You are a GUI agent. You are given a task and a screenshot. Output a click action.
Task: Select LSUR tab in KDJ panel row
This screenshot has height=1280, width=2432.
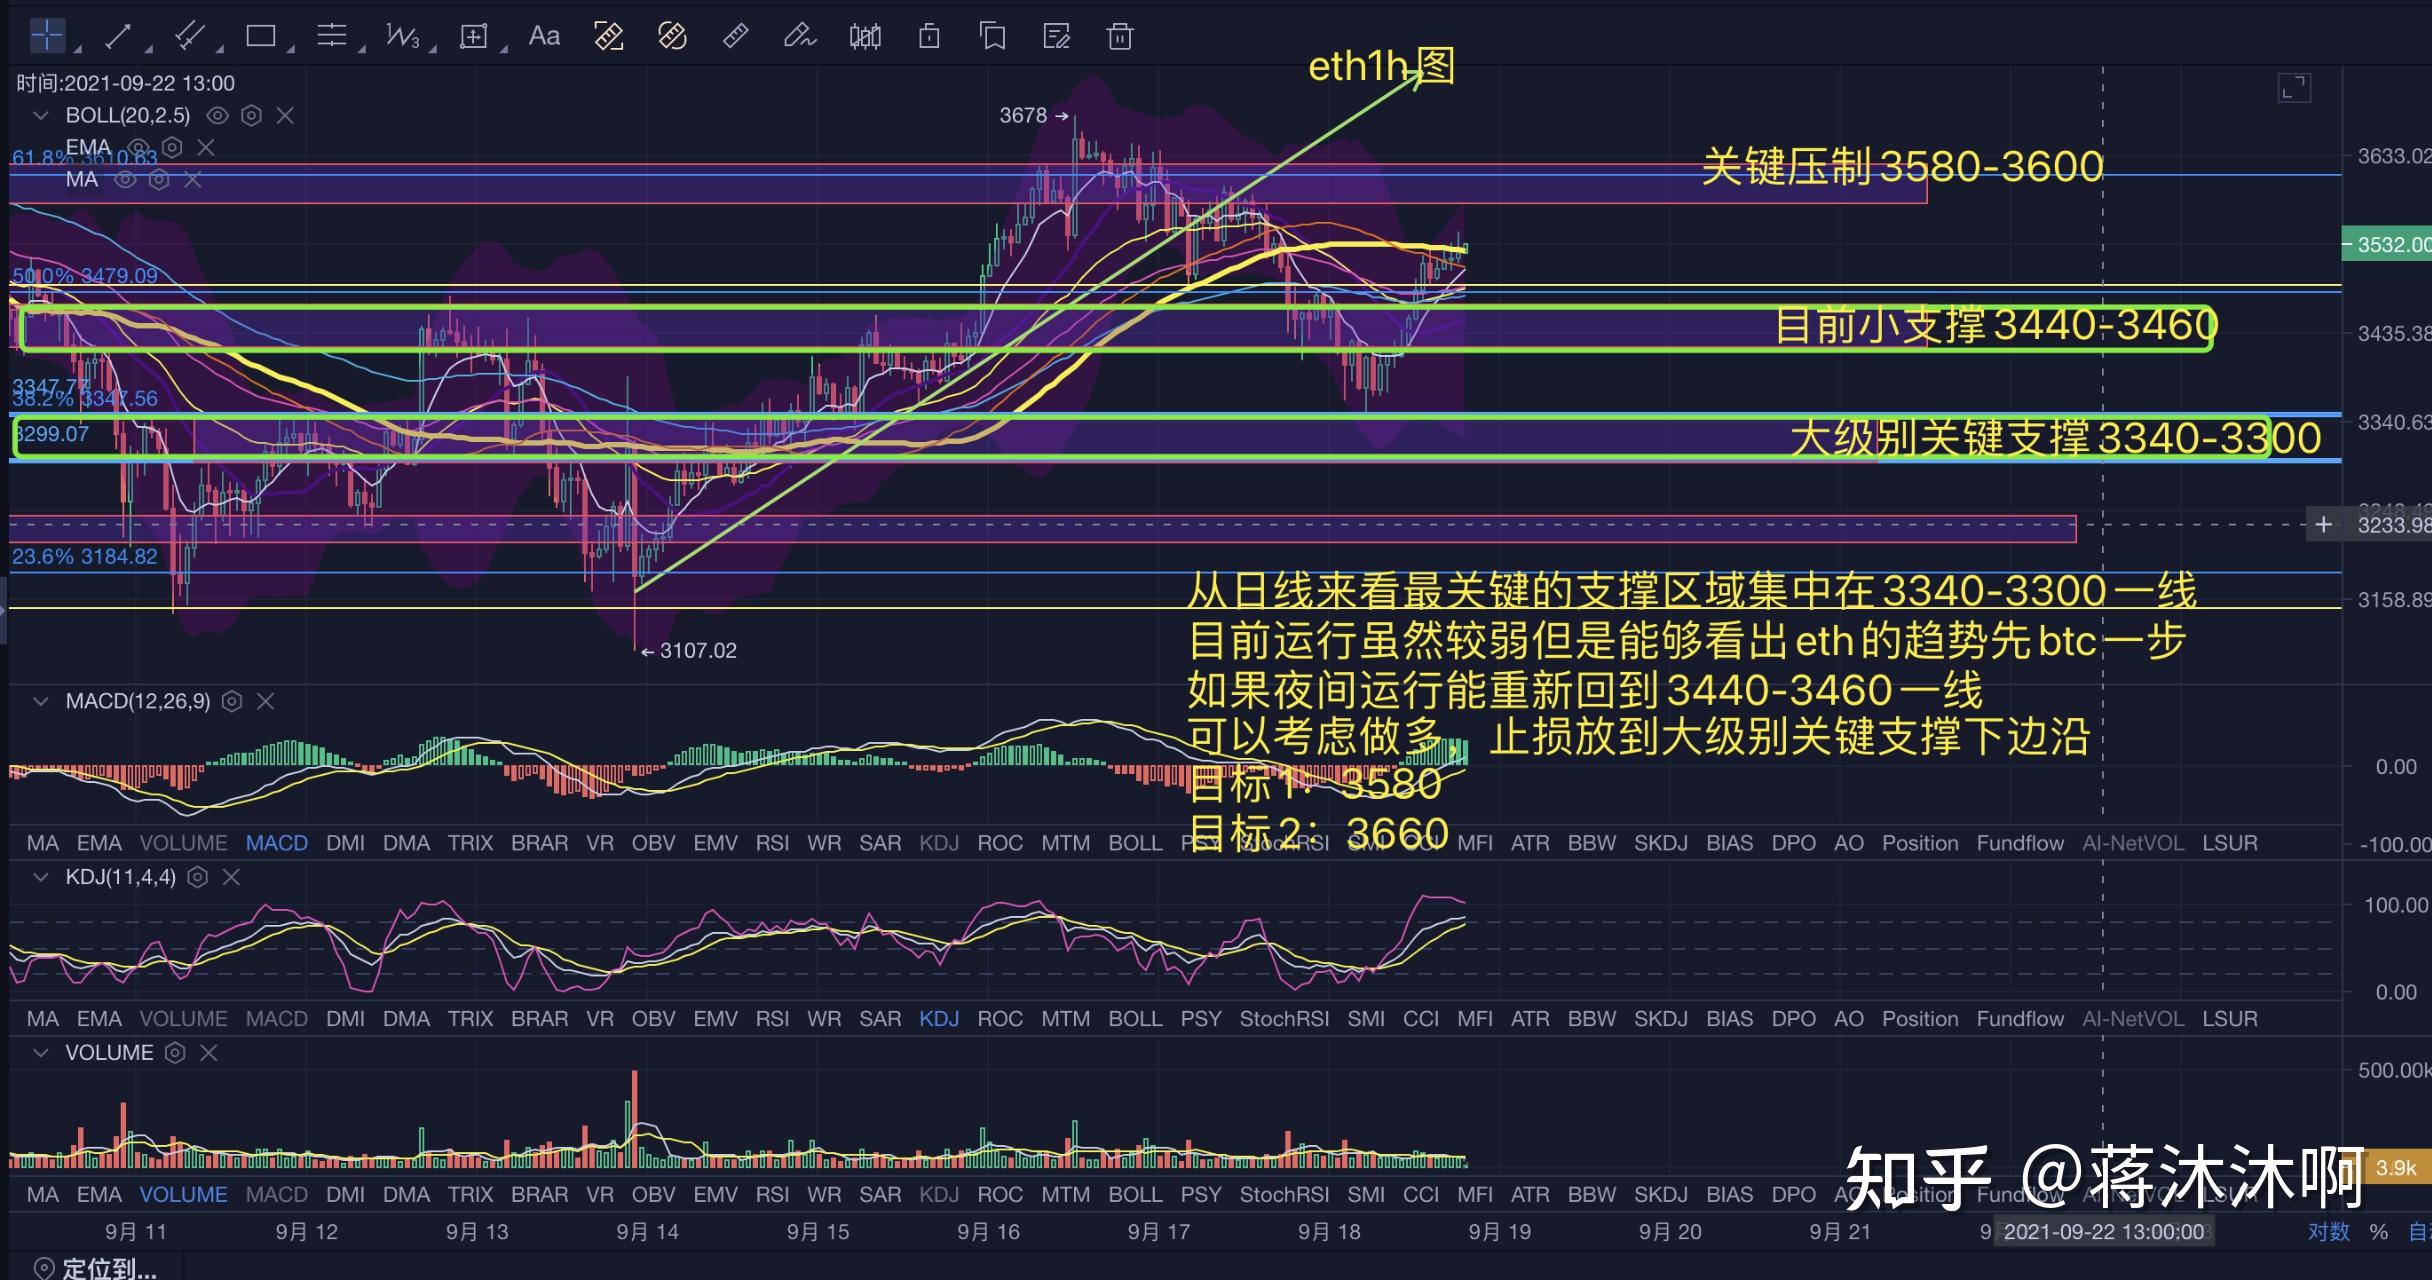[x=2230, y=1019]
